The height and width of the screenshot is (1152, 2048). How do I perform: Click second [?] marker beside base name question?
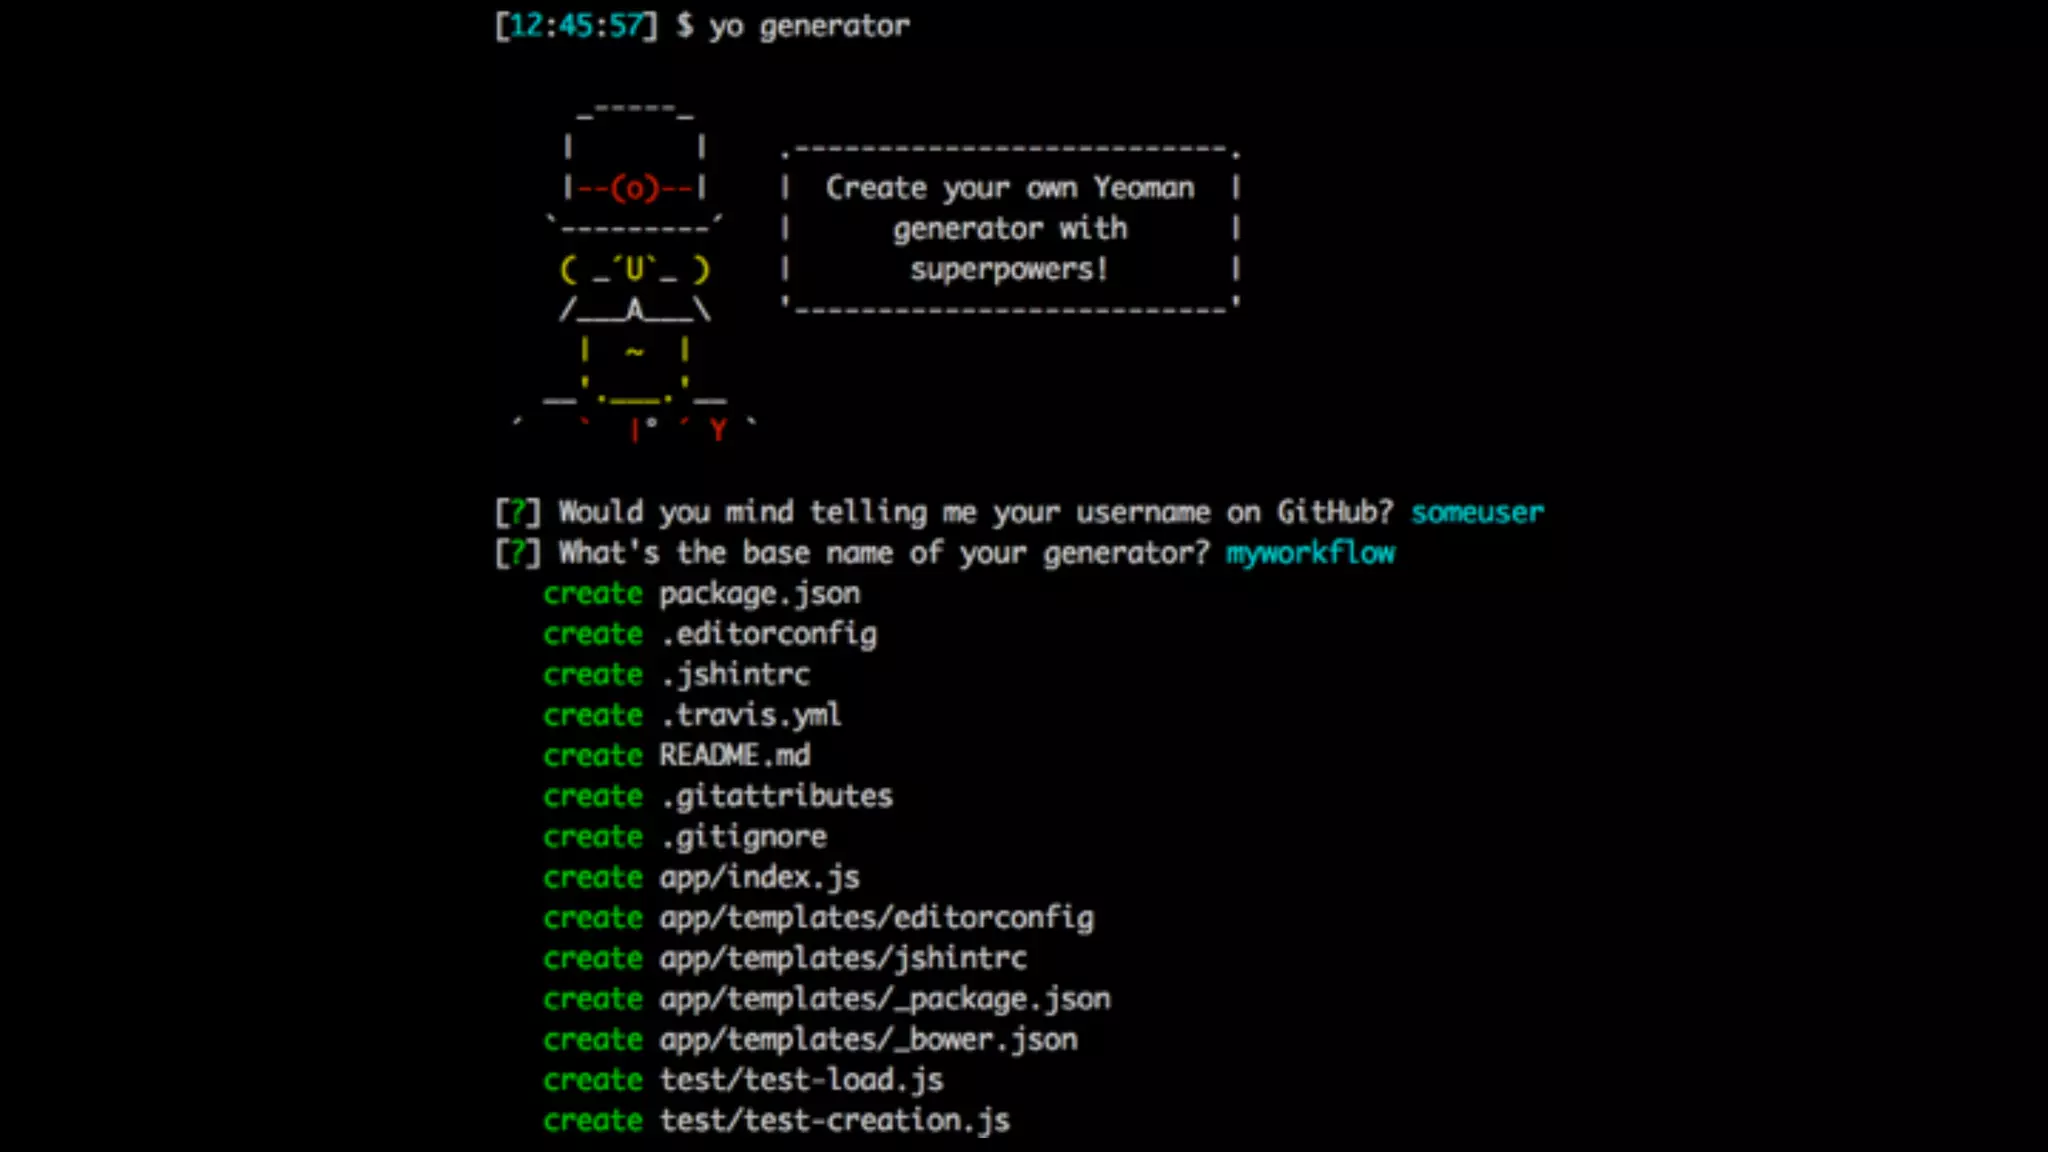coord(518,553)
